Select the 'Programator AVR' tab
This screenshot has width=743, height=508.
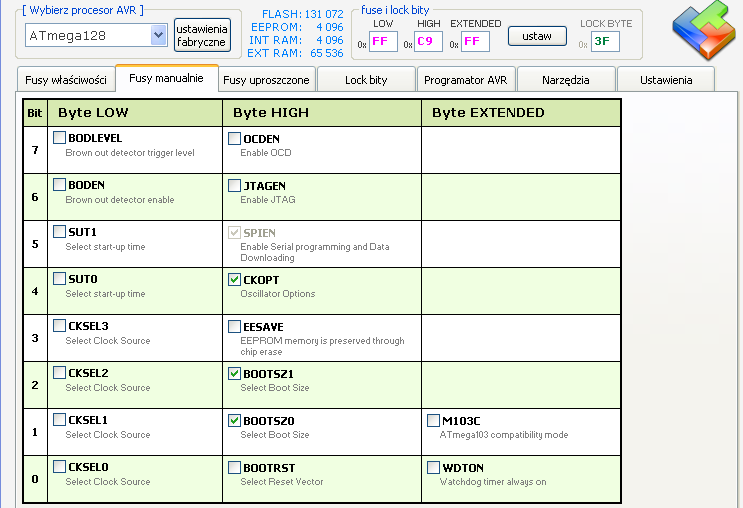pyautogui.click(x=466, y=79)
